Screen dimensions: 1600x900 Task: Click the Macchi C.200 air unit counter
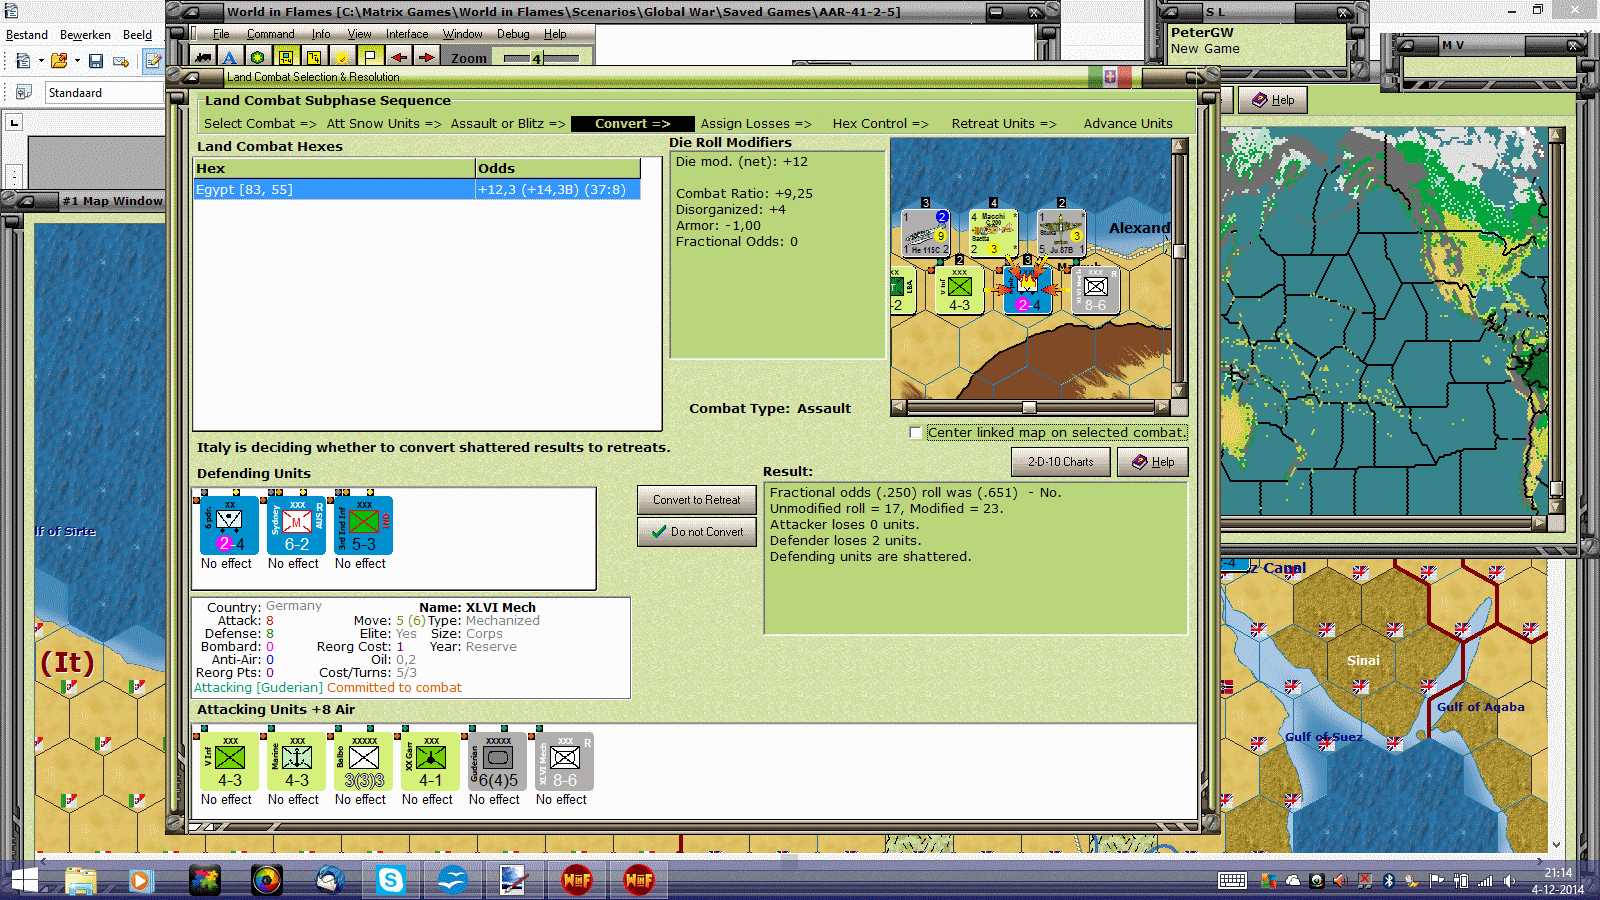pyautogui.click(x=993, y=233)
